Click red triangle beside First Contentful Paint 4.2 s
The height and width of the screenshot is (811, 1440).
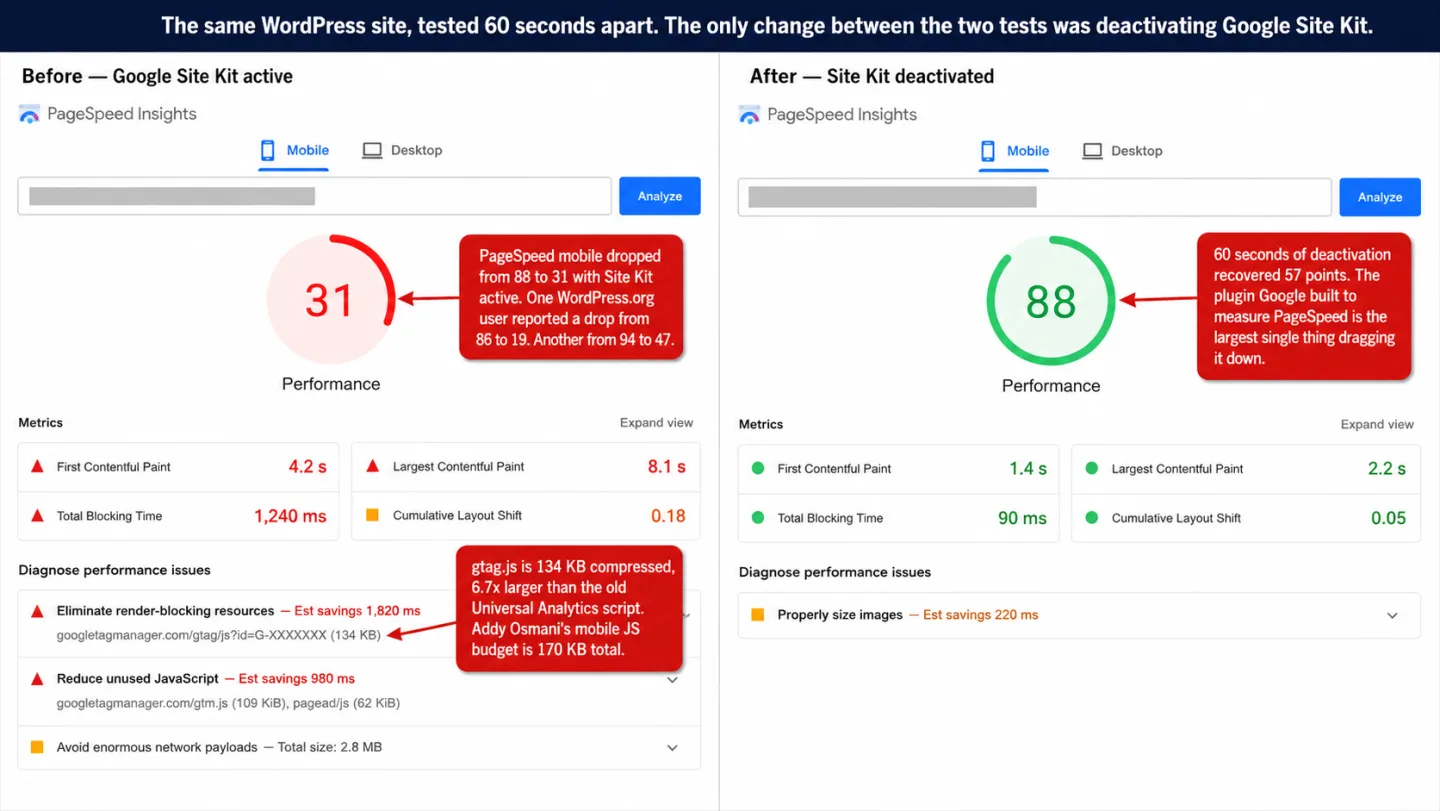pyautogui.click(x=37, y=467)
